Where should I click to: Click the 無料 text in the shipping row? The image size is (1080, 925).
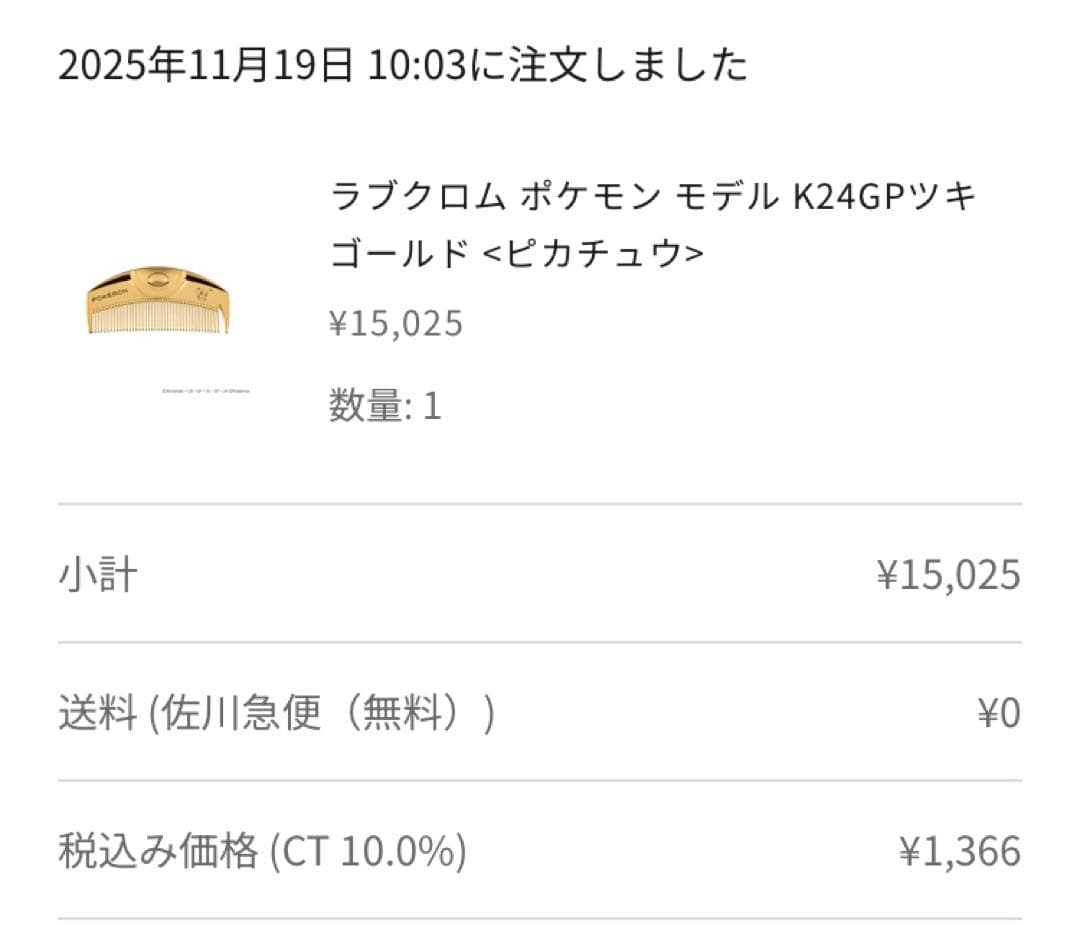click(400, 714)
